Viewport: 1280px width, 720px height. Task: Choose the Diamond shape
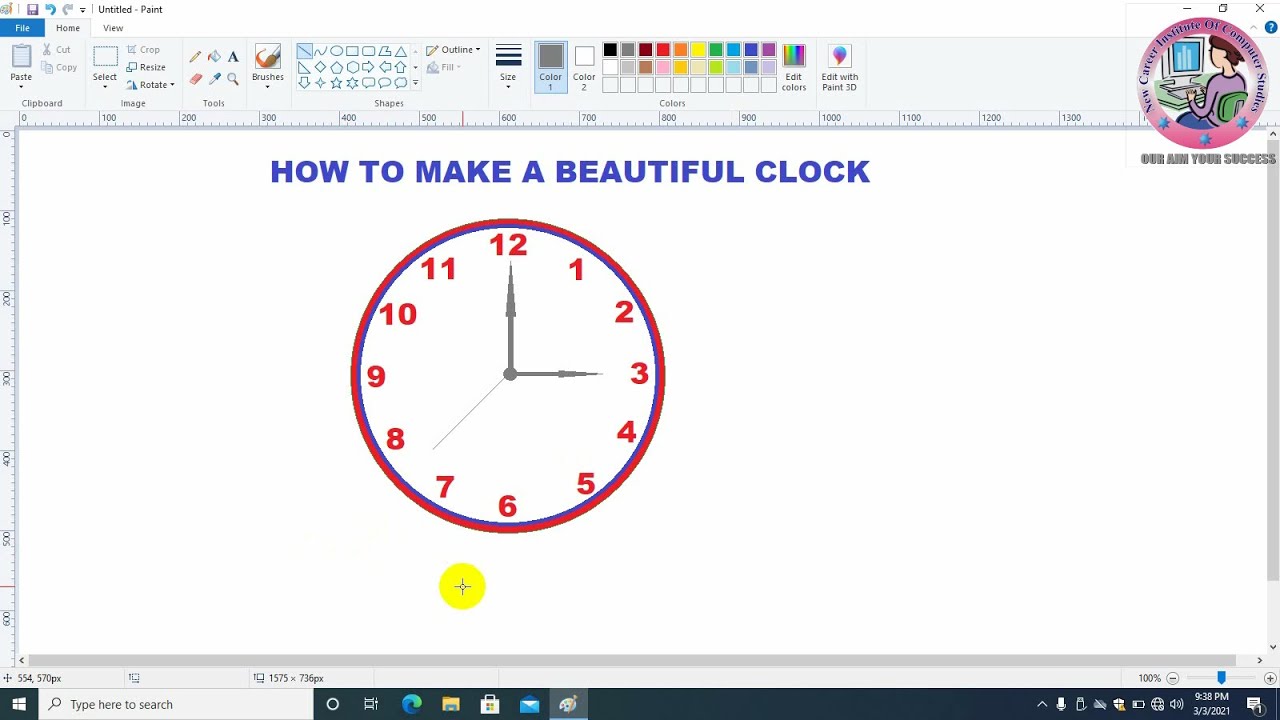pos(320,67)
